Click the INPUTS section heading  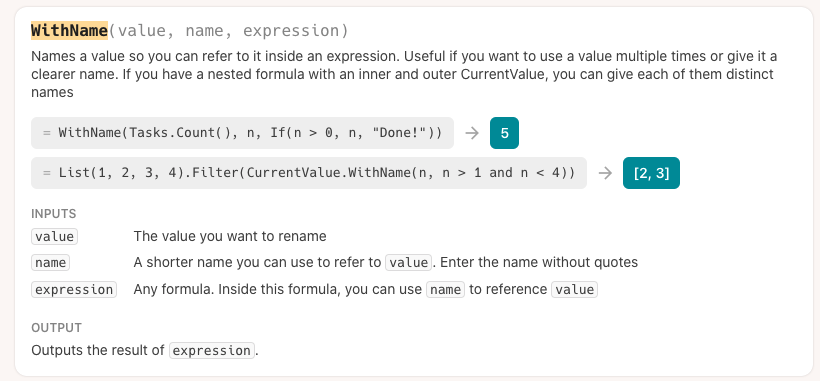(x=54, y=214)
